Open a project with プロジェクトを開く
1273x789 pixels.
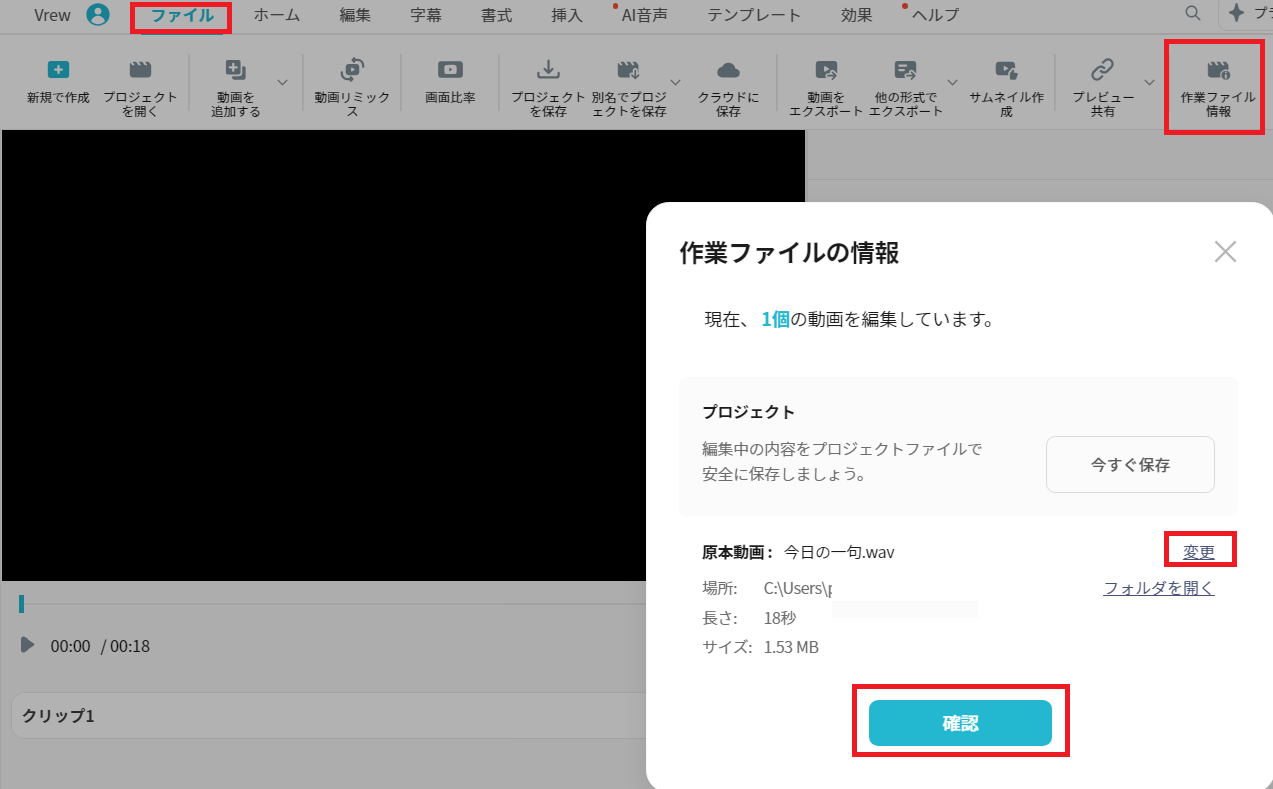[x=141, y=88]
